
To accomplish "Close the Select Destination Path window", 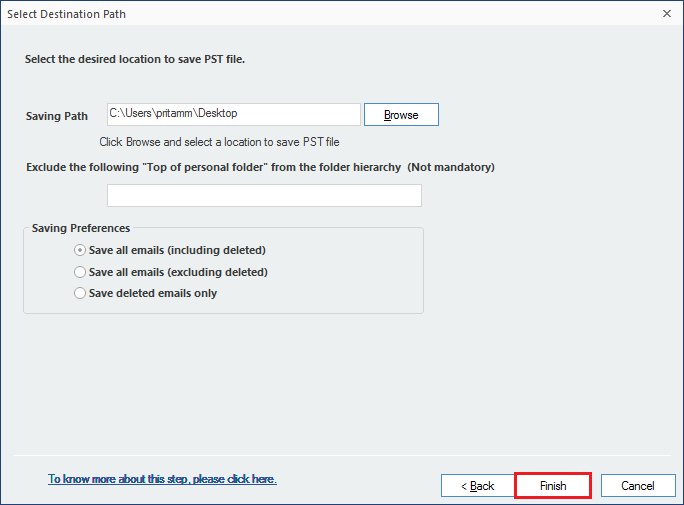I will 667,14.
